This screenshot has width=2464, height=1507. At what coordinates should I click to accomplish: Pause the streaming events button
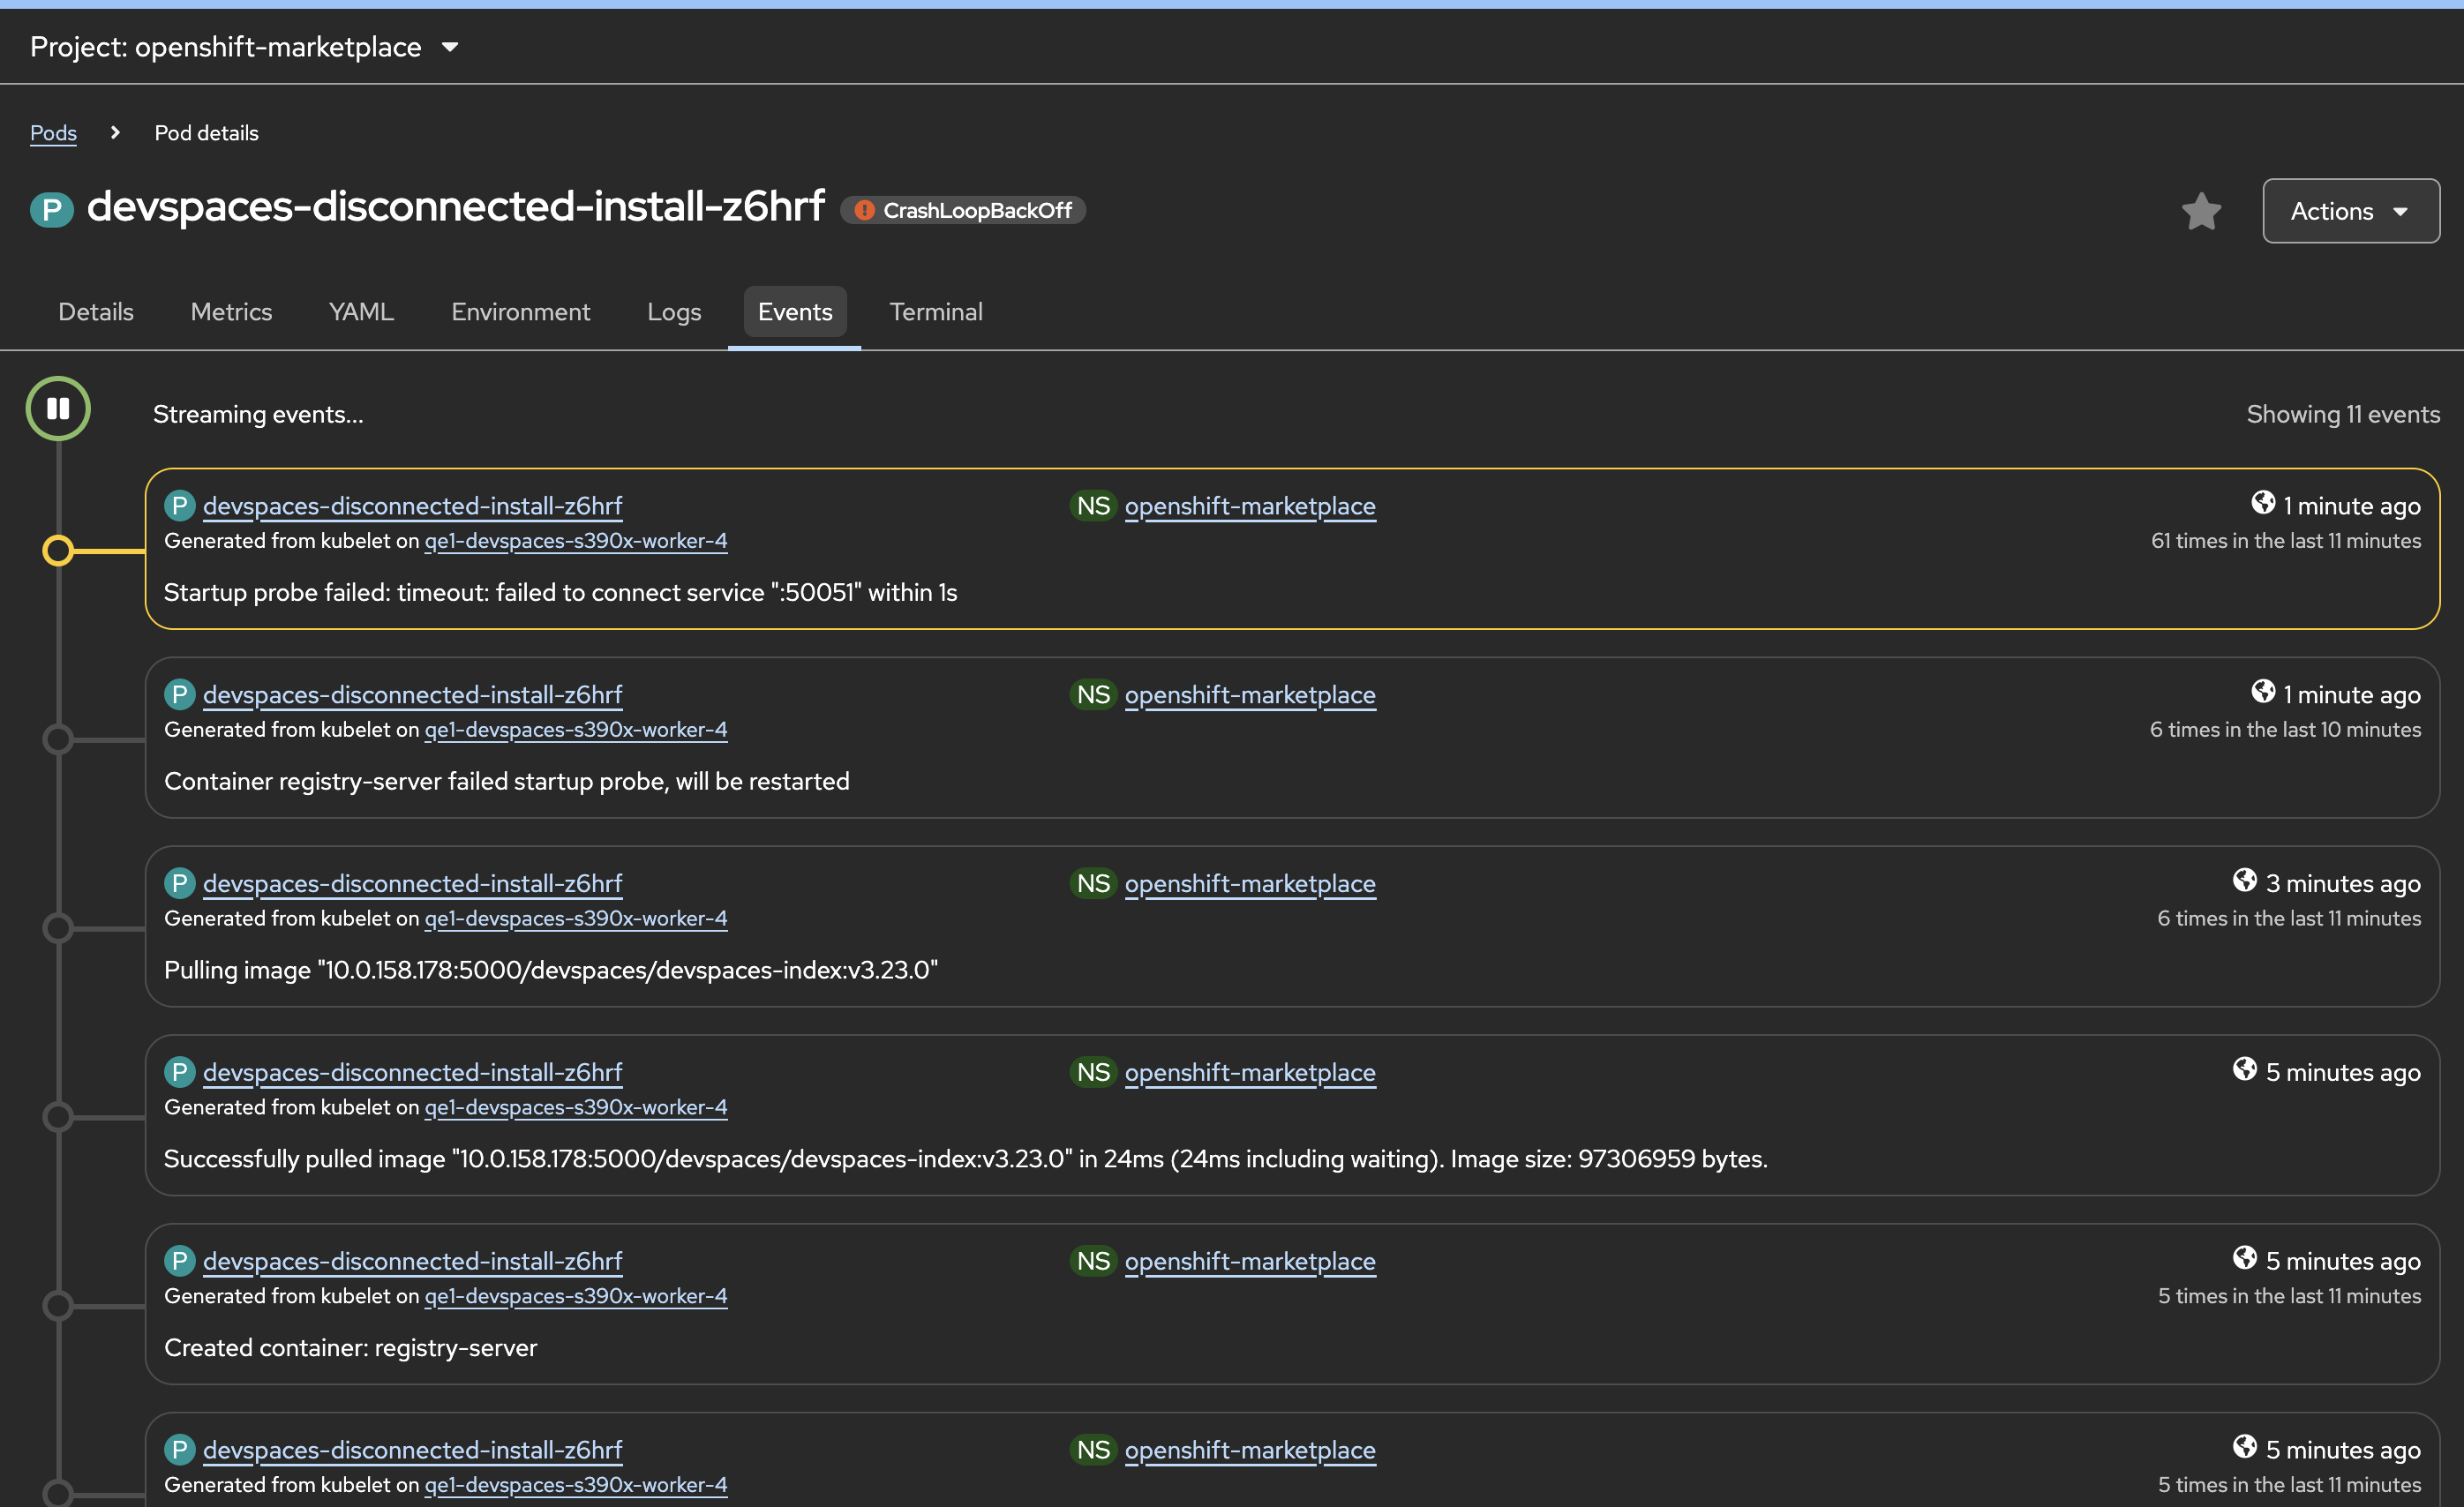58,408
